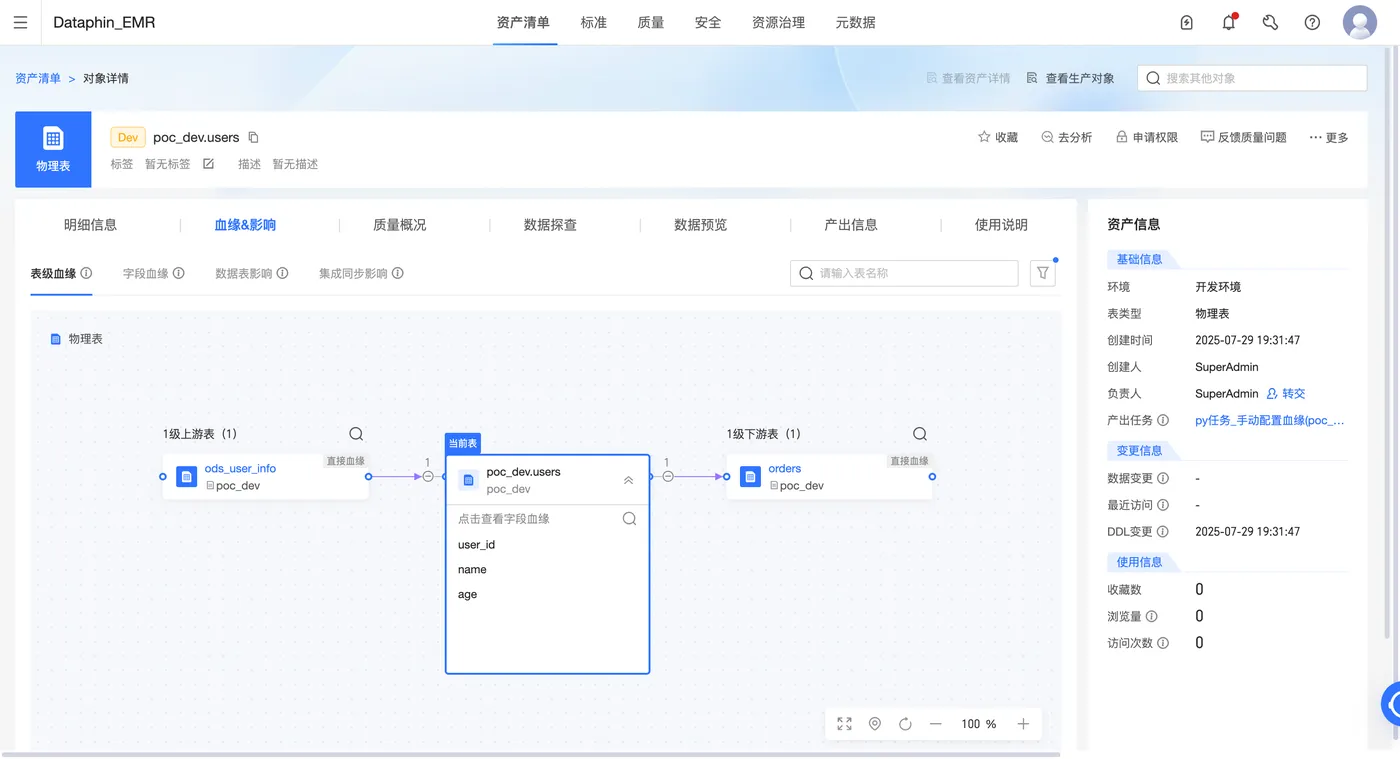
Task: Focus the 请输入表名称 search field
Action: pyautogui.click(x=904, y=273)
